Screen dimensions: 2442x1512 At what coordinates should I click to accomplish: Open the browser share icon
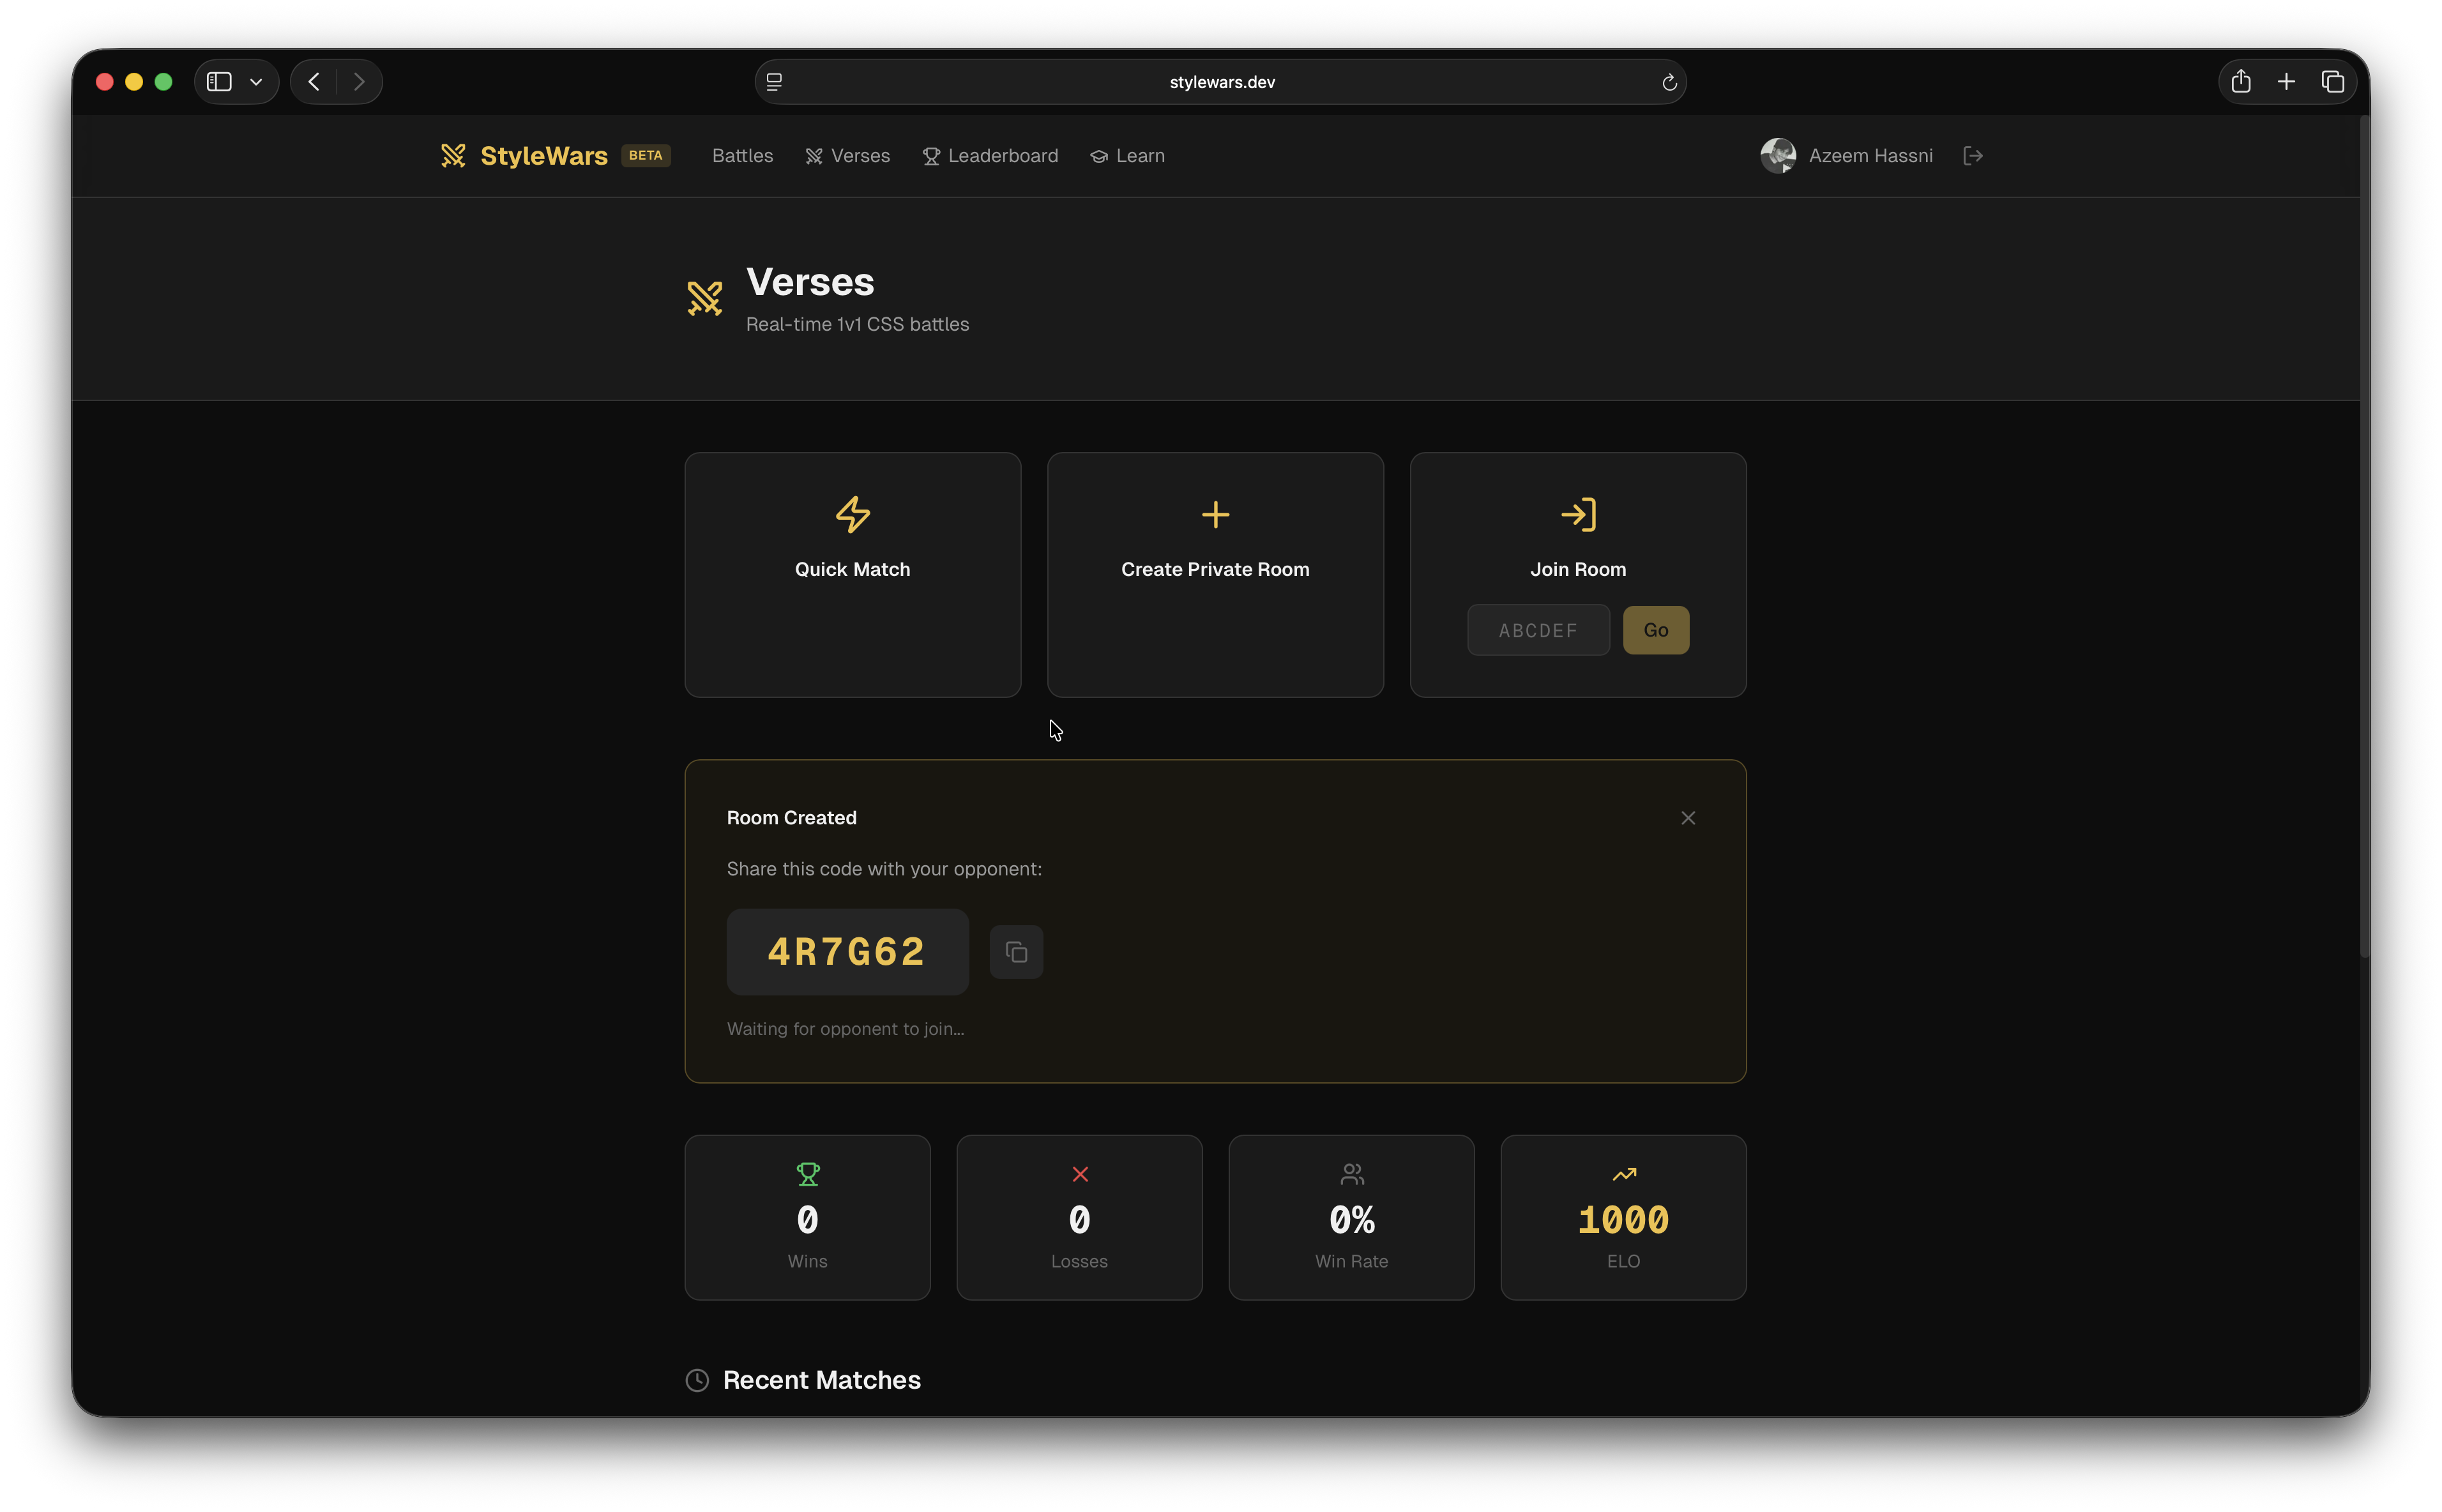point(2241,82)
